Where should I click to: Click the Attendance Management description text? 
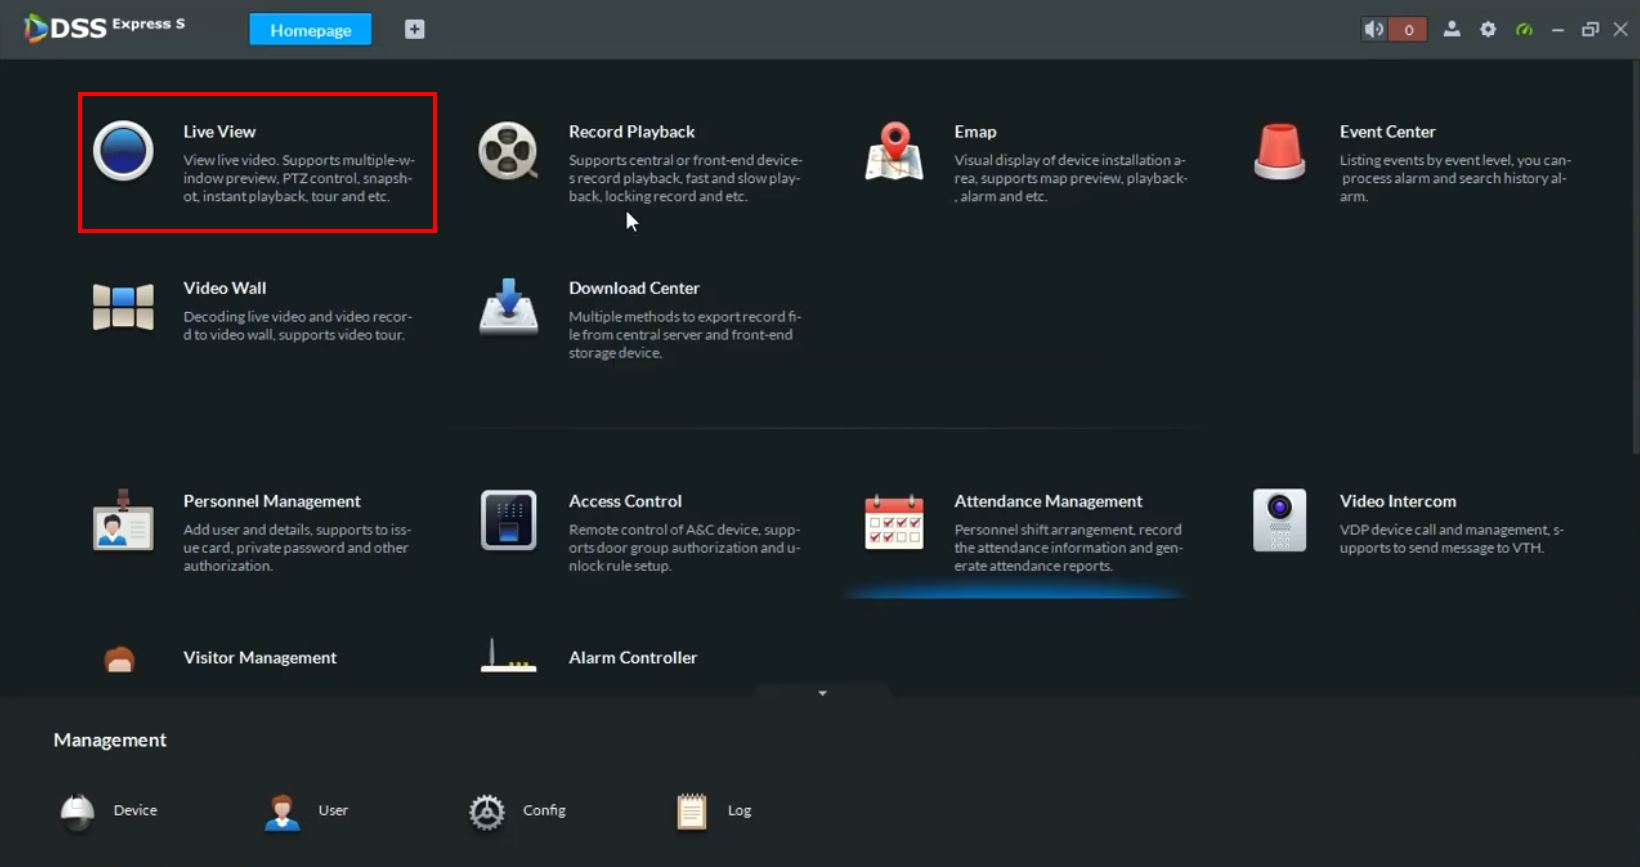click(1069, 548)
